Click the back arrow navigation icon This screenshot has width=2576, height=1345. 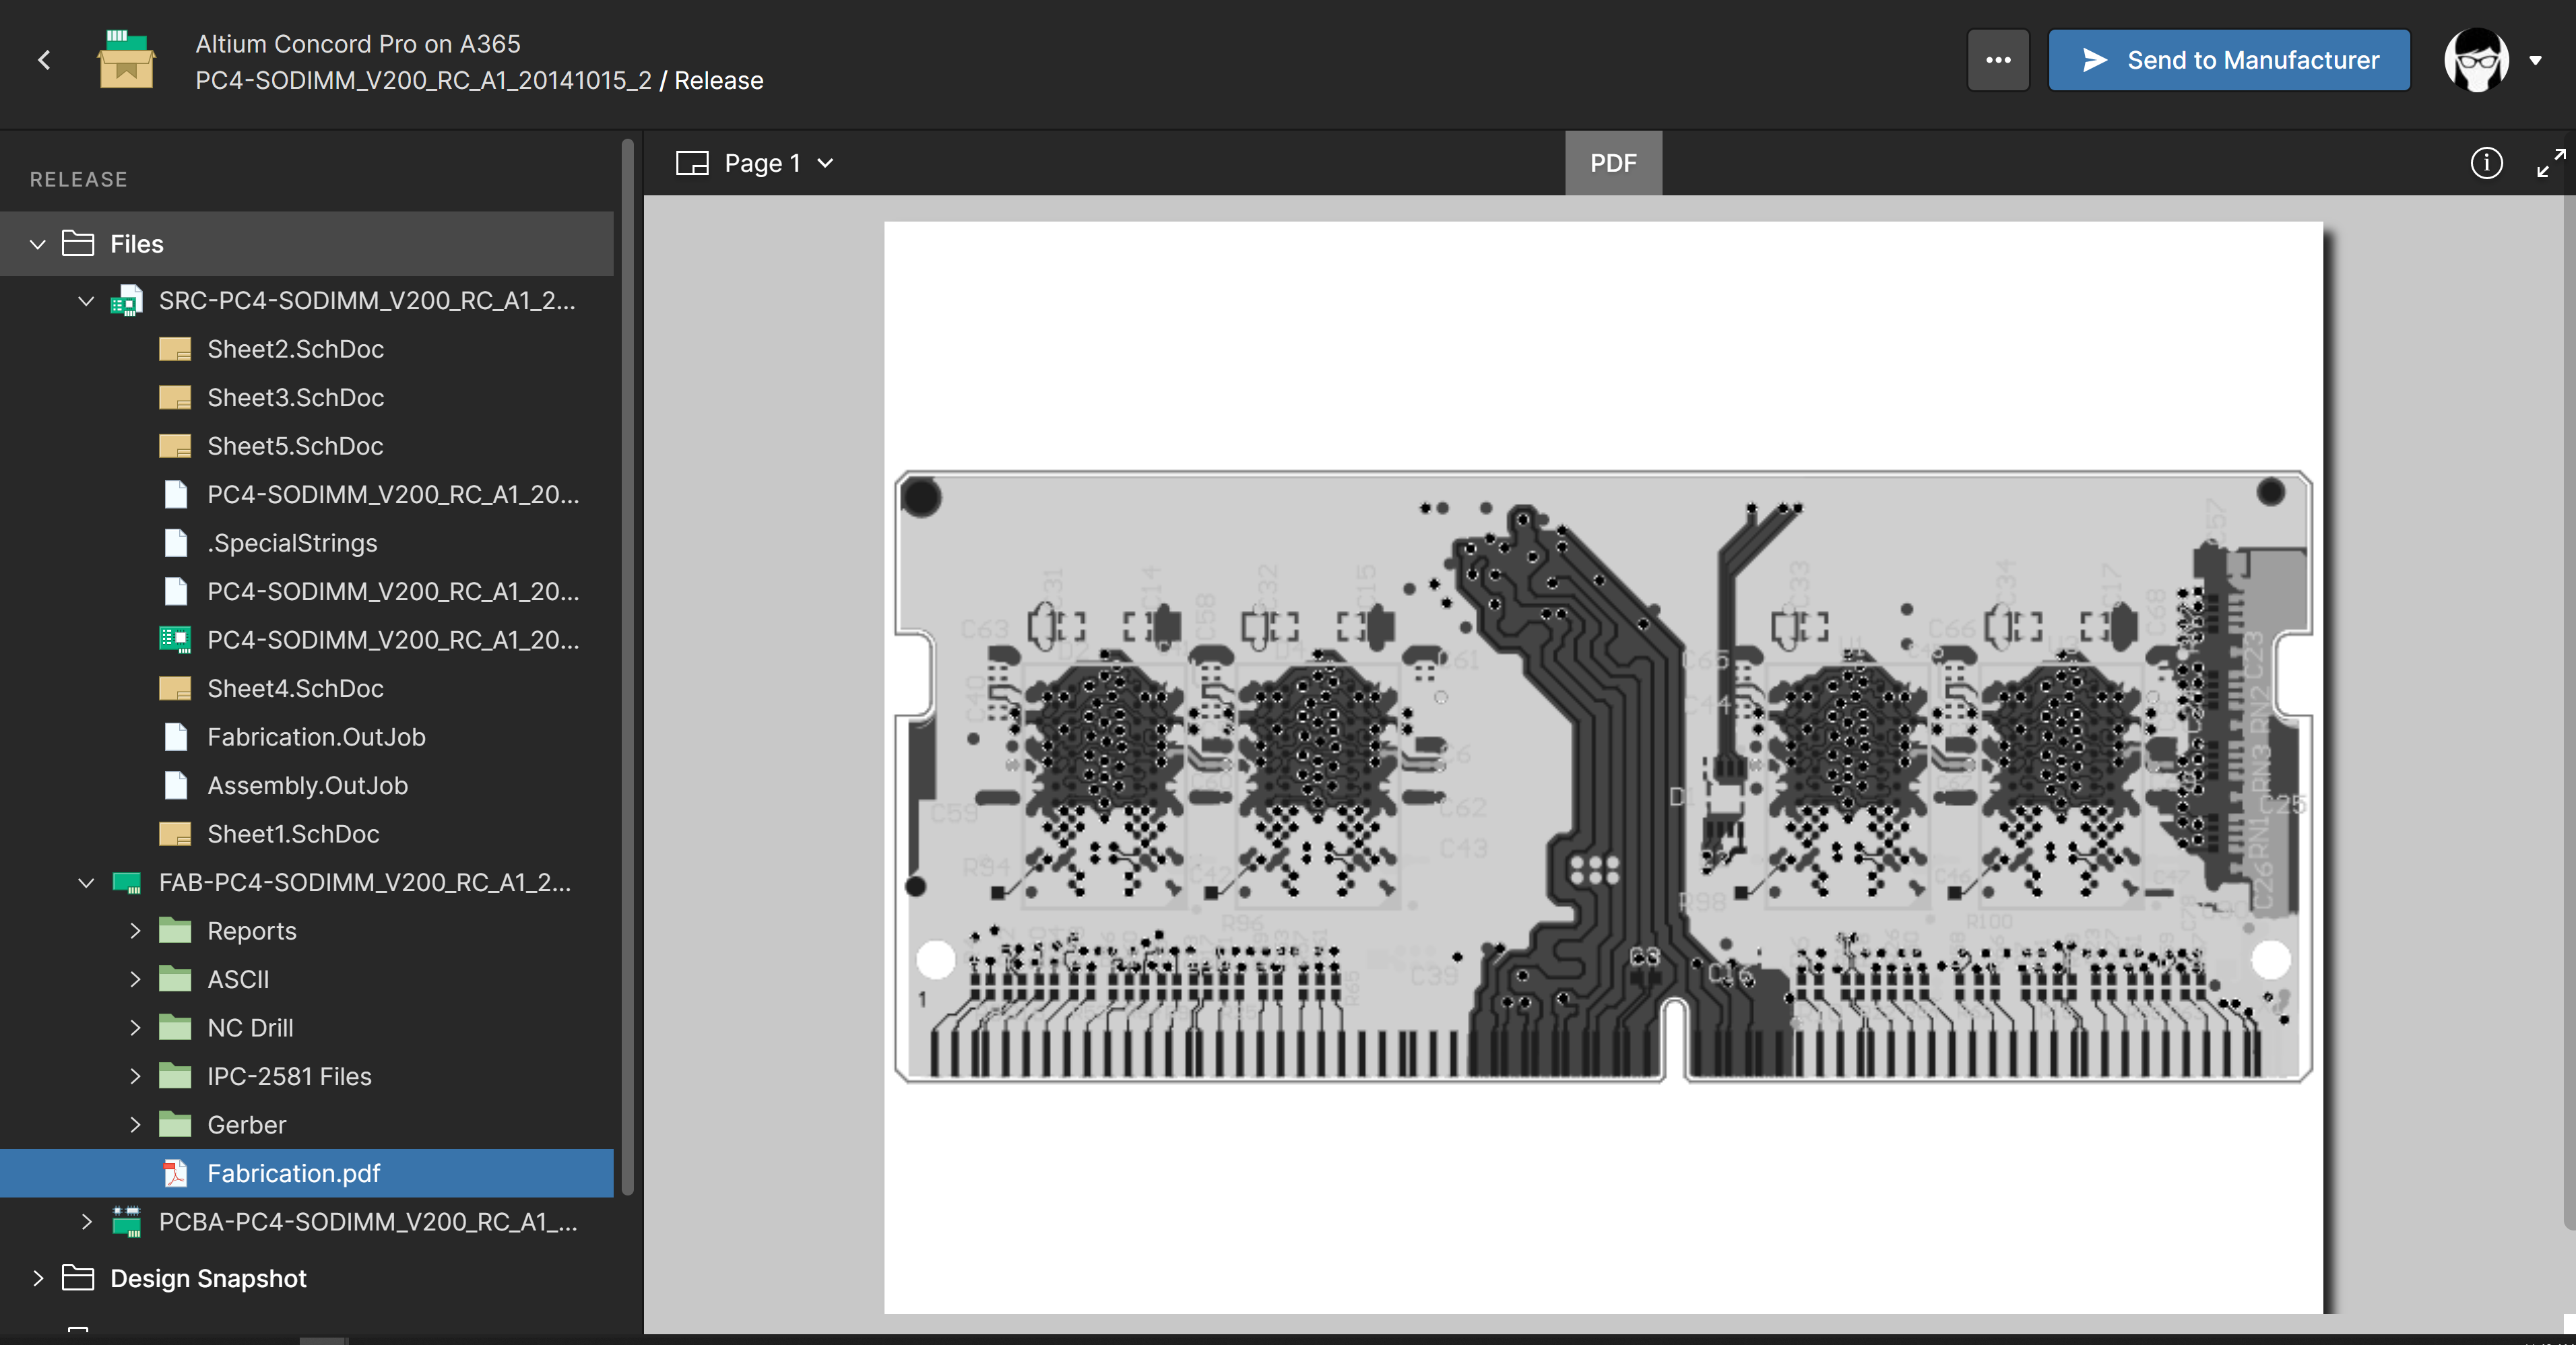click(44, 60)
